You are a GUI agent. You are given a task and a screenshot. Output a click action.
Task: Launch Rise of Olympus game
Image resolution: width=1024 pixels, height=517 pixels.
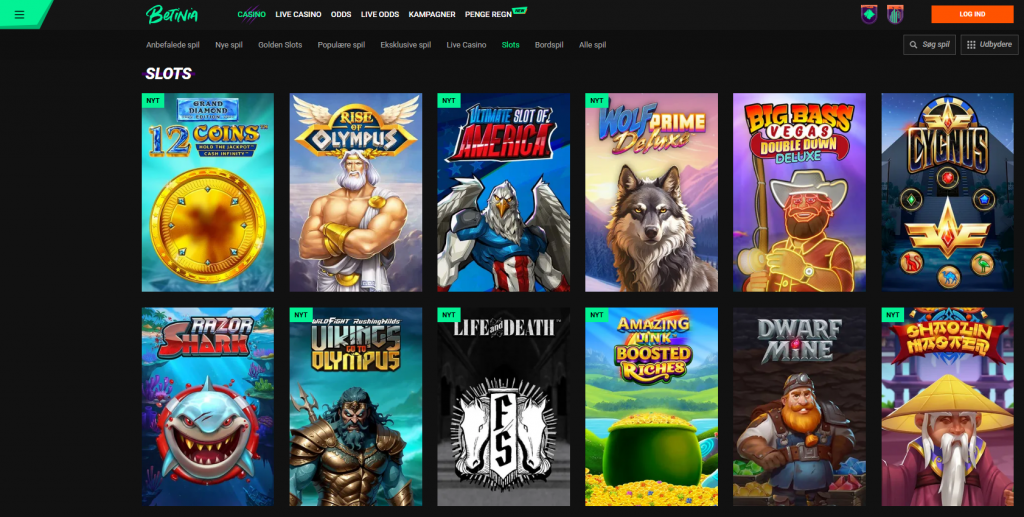tap(356, 192)
